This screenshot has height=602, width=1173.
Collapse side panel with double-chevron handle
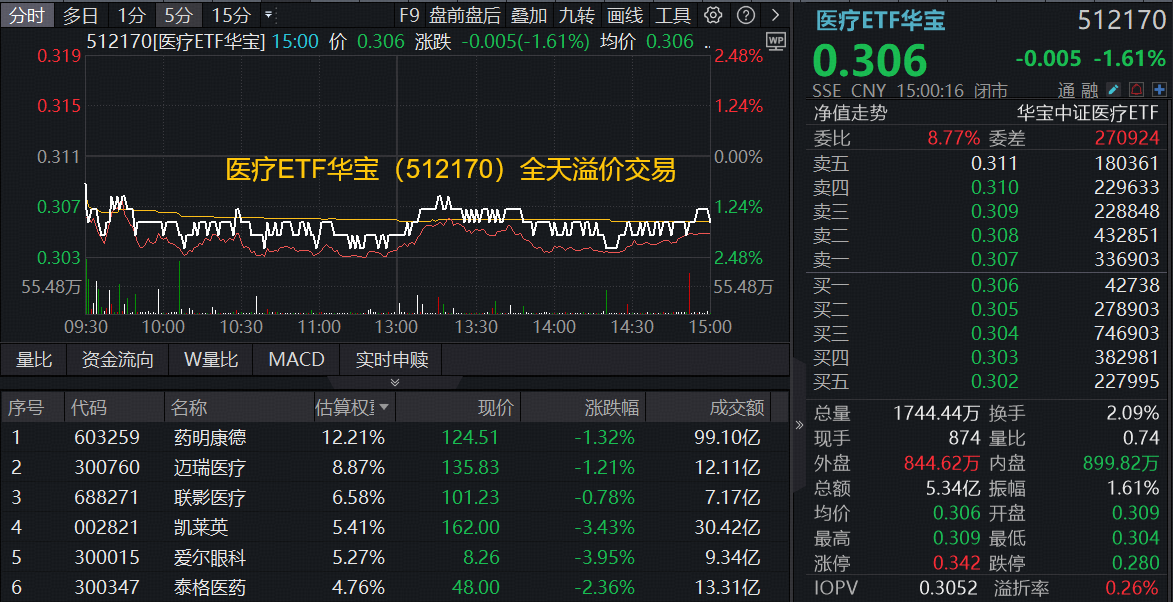coord(798,425)
